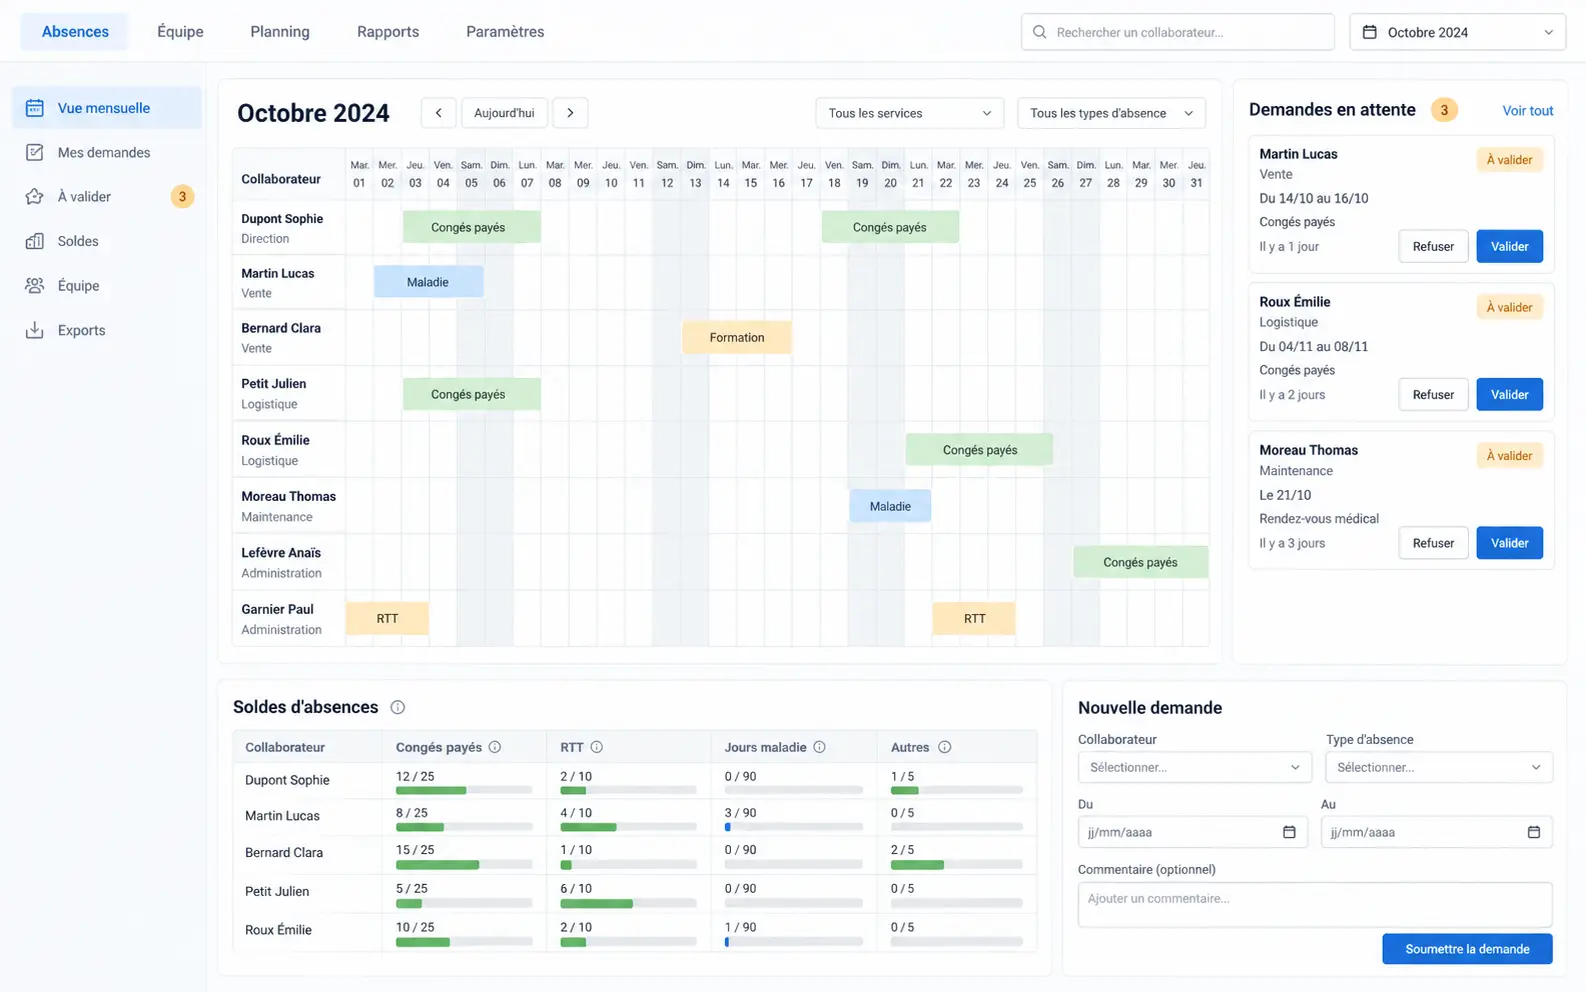Validate Martin Lucas's pending request
The width and height of the screenshot is (1586, 992).
click(1509, 246)
